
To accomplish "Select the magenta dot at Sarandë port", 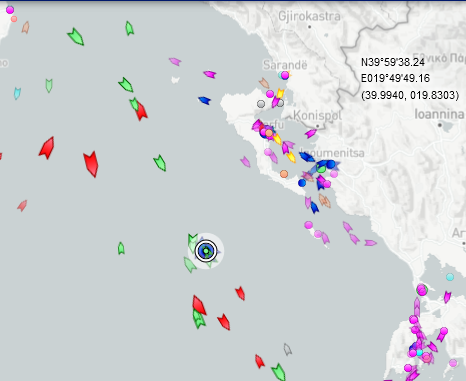I will (x=285, y=75).
